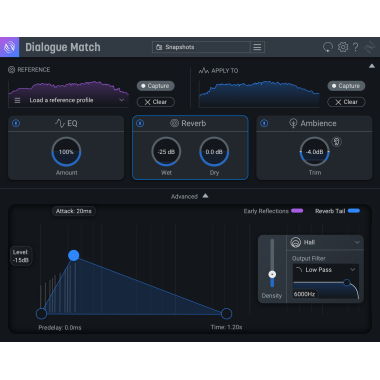
Task: Click the Predelay: 0.0ms value
Action: point(60,328)
